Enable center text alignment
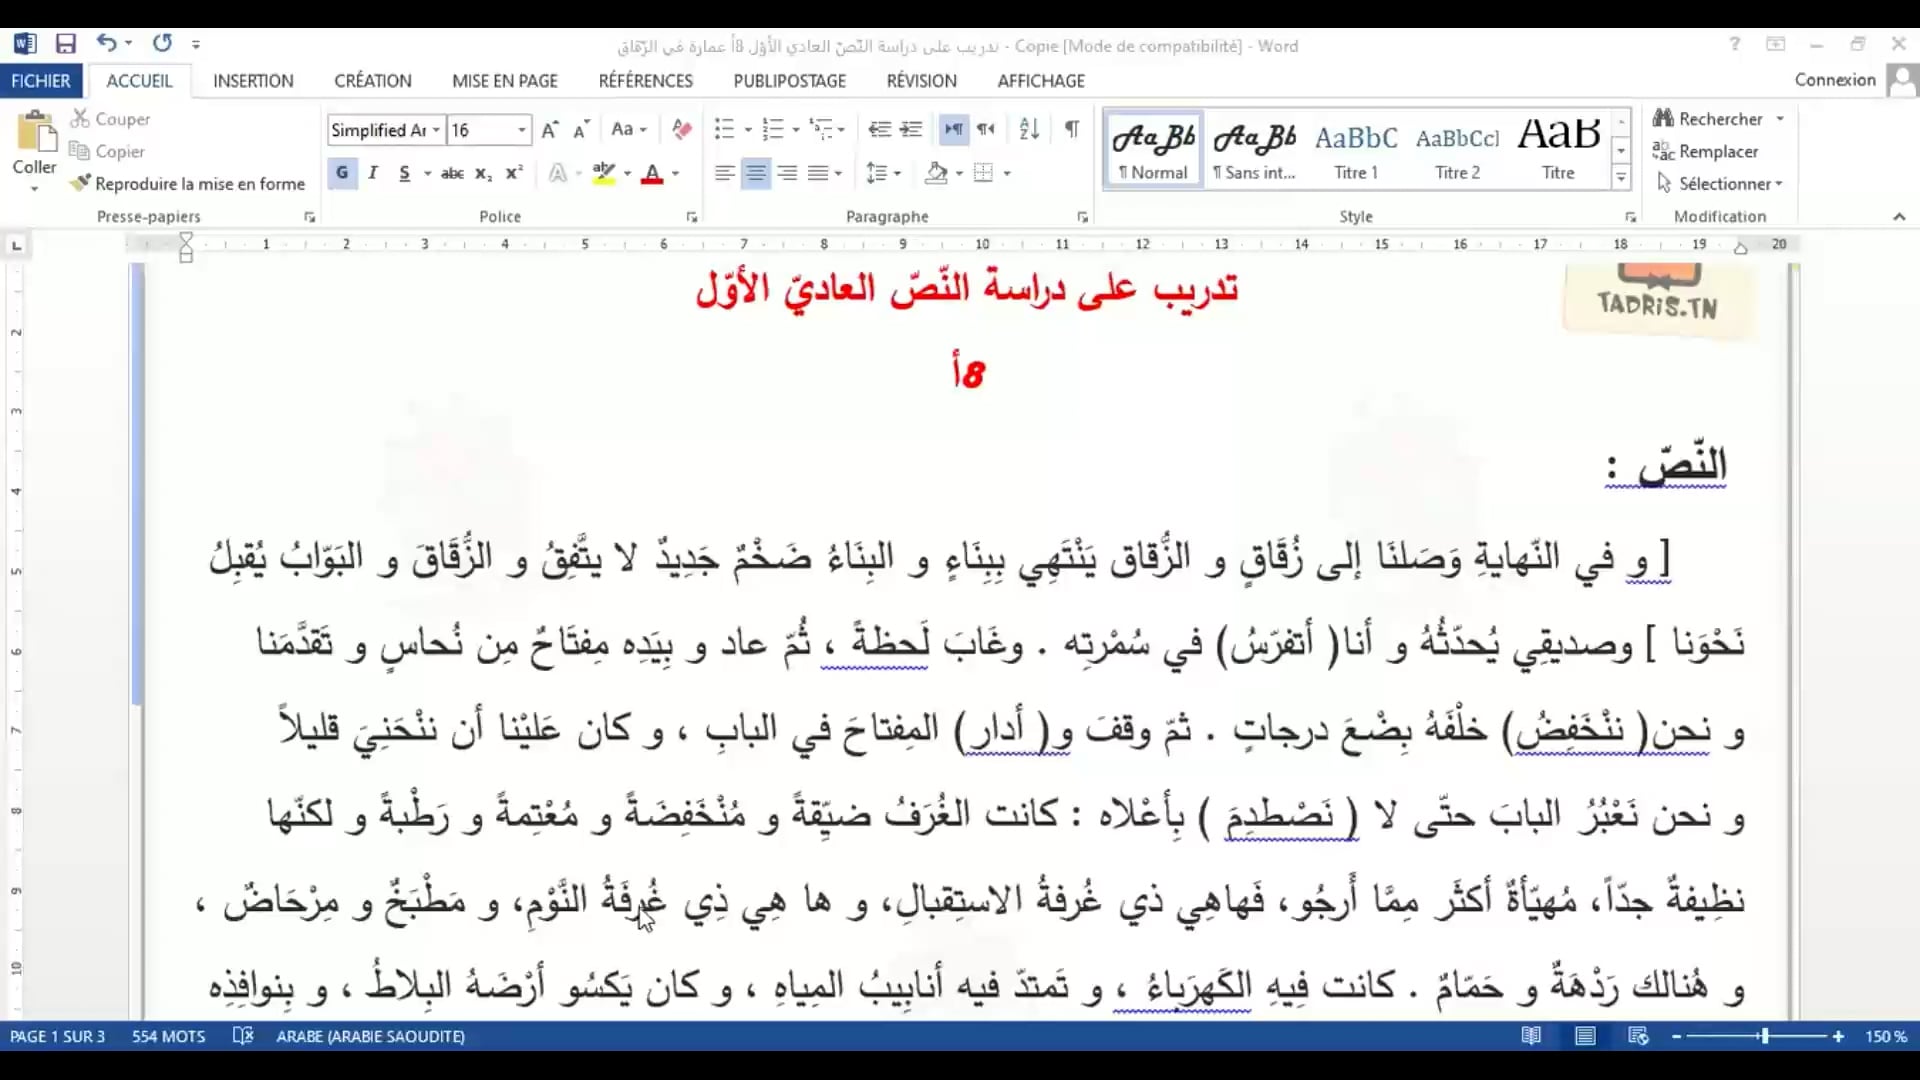The width and height of the screenshot is (1920, 1080). point(756,173)
